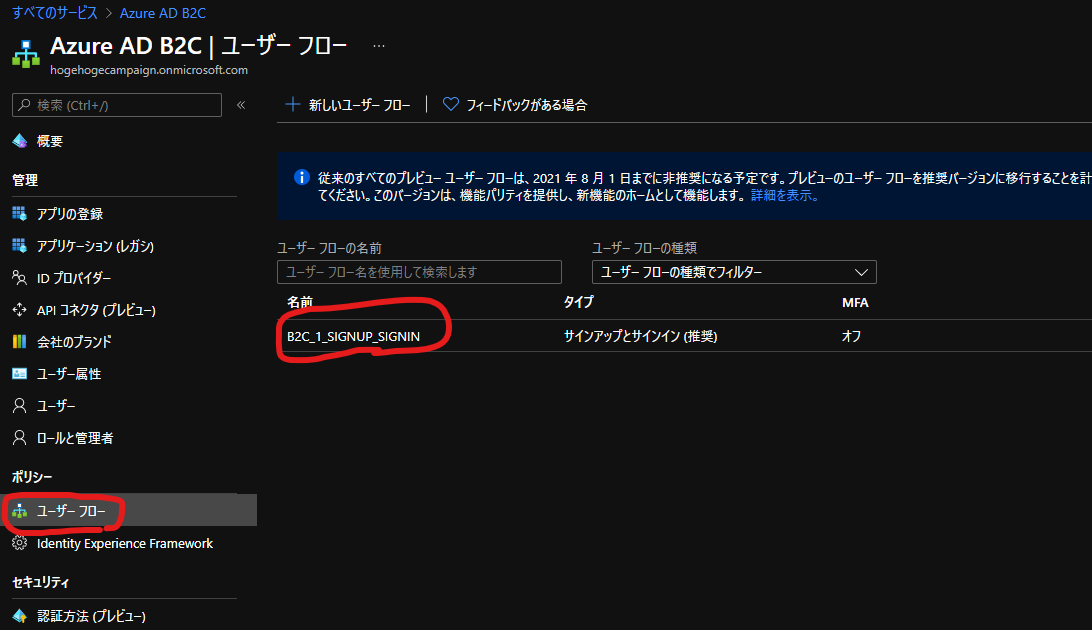Screen dimensions: 1092x630
Task: Open the ユーザー フローの種類でフィルター dropdown
Action: coord(734,271)
